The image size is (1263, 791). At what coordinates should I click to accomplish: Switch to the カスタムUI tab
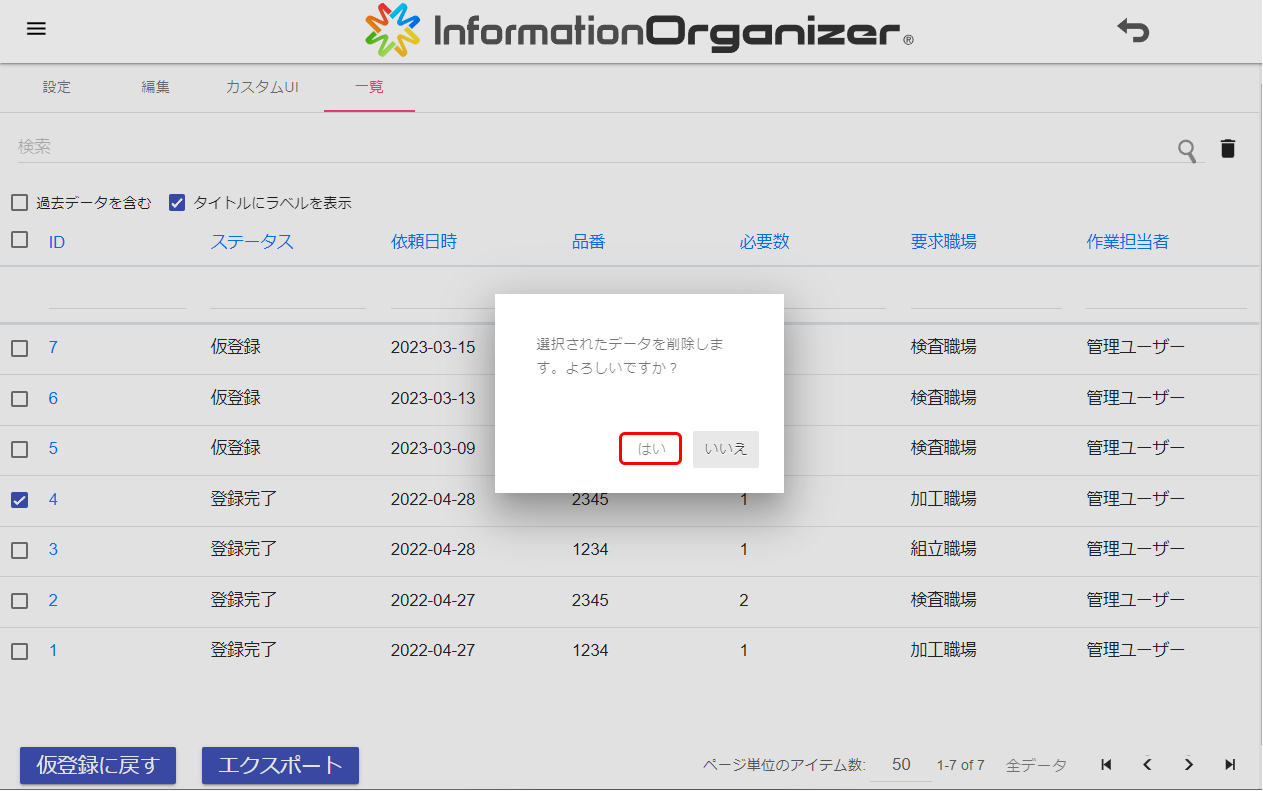(262, 87)
